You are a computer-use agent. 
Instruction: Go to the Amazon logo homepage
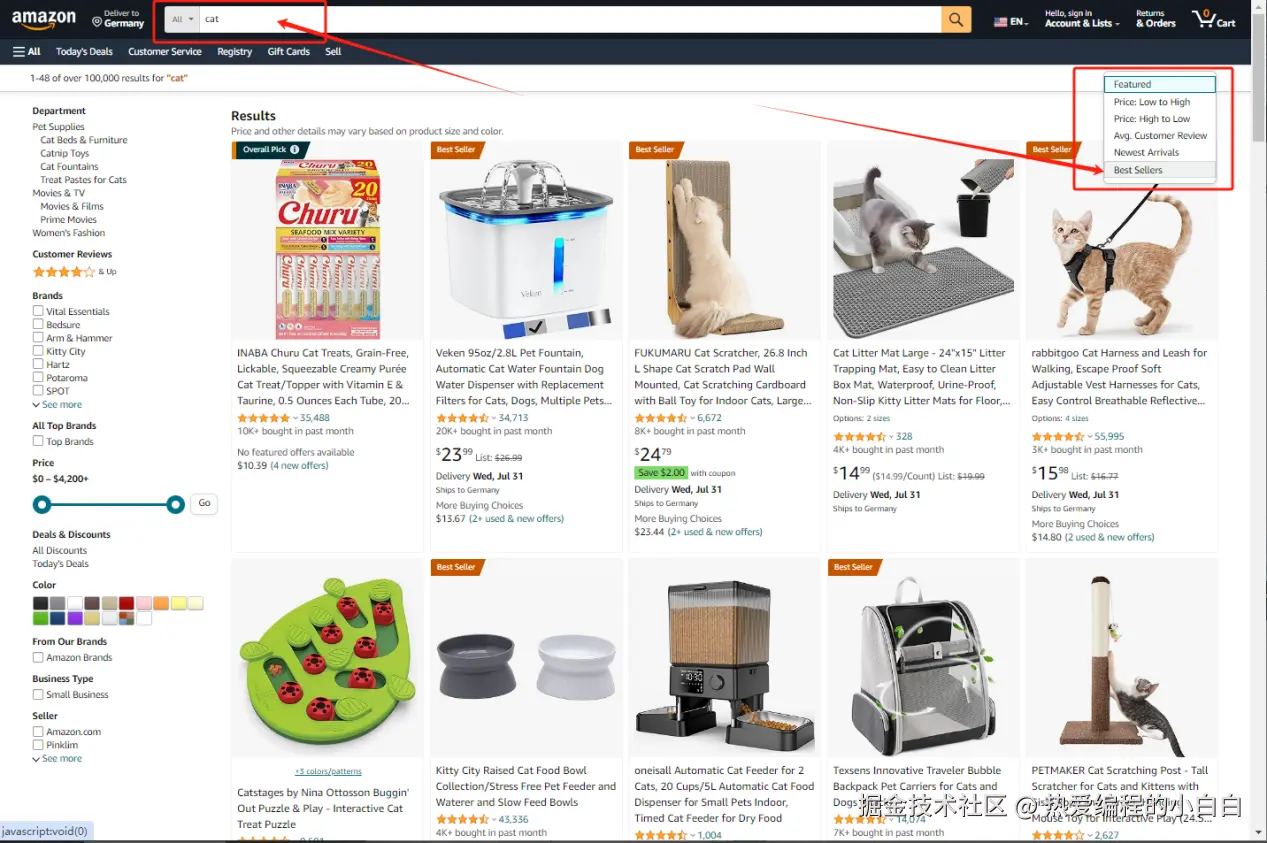(x=44, y=19)
